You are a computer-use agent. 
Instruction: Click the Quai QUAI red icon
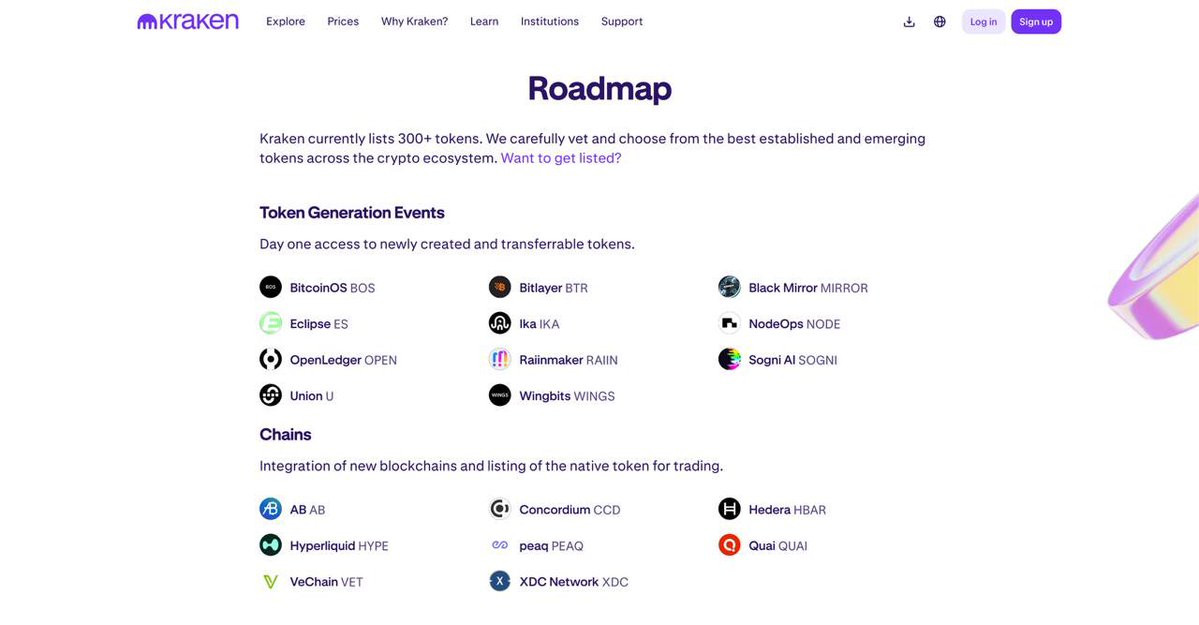[x=729, y=545]
